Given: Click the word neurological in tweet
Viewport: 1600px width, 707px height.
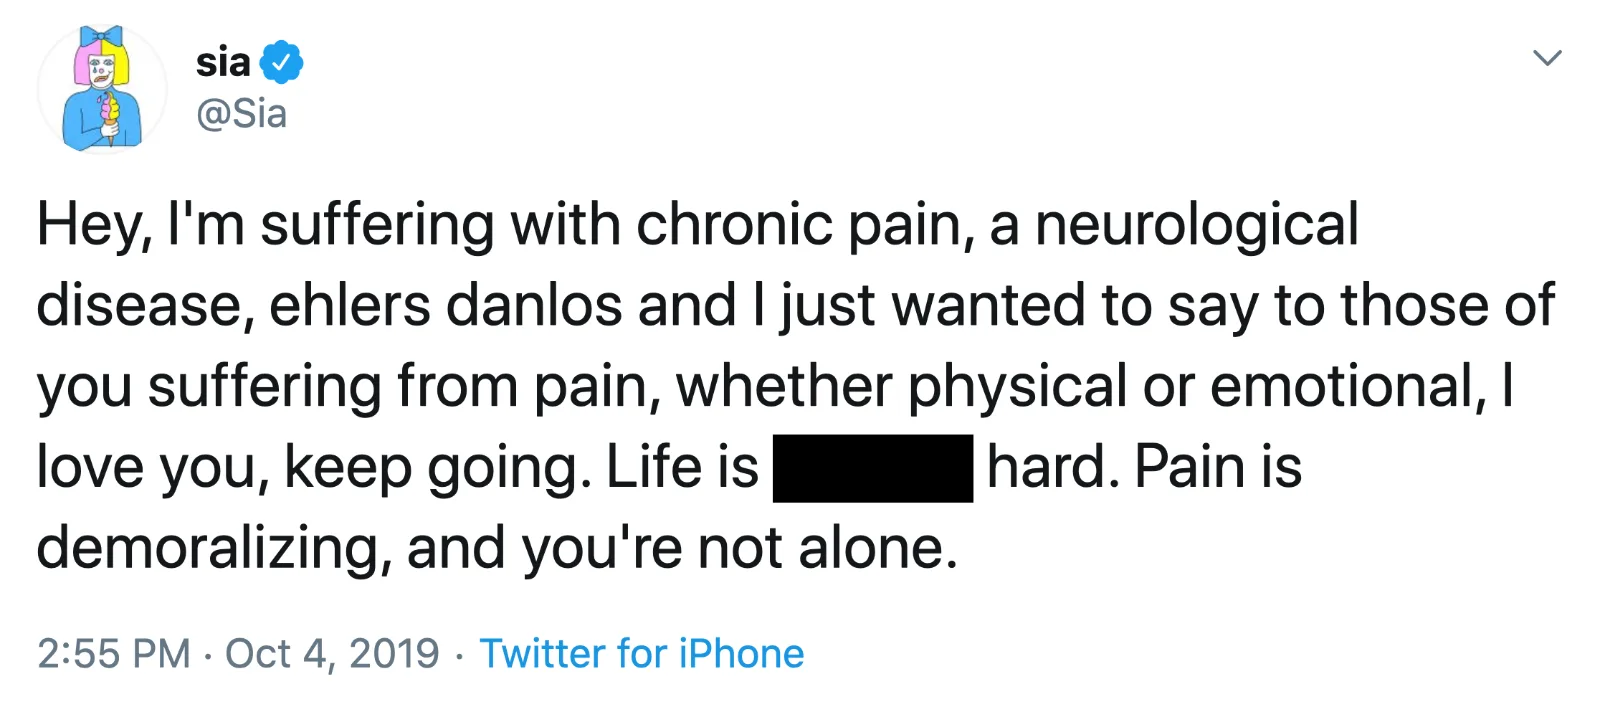Looking at the screenshot, I should [x=1197, y=226].
